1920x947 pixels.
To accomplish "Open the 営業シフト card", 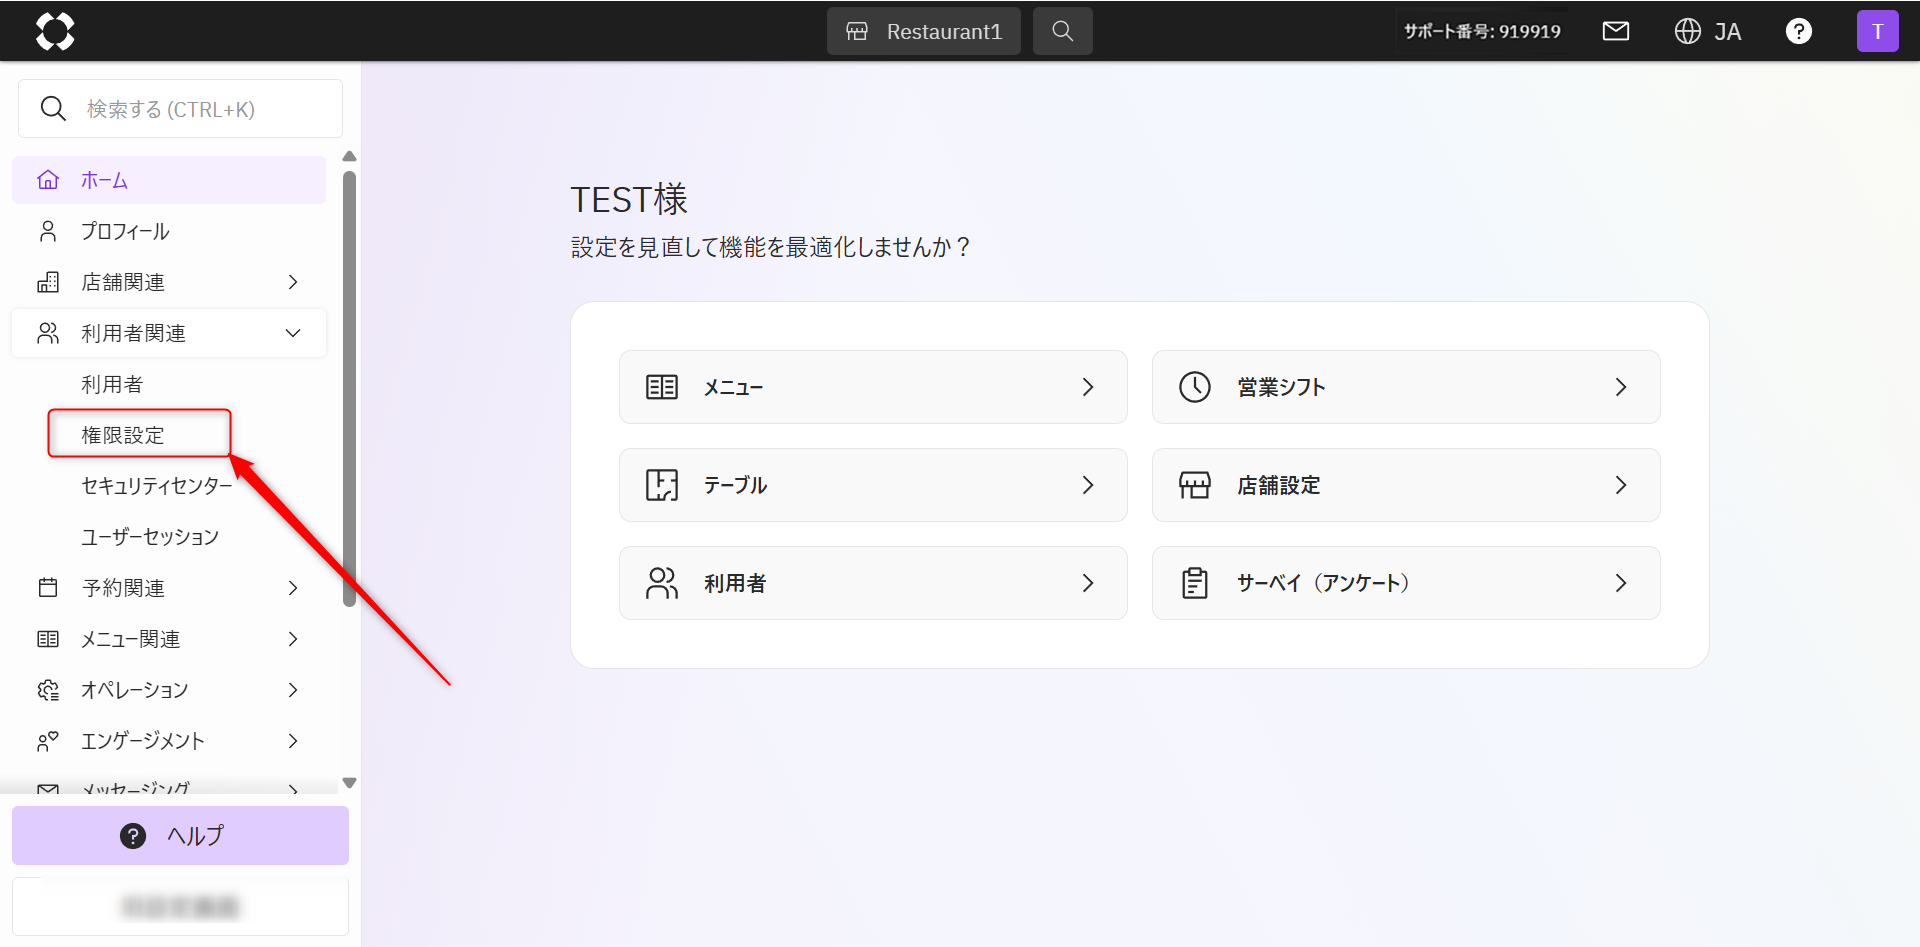I will 1406,387.
